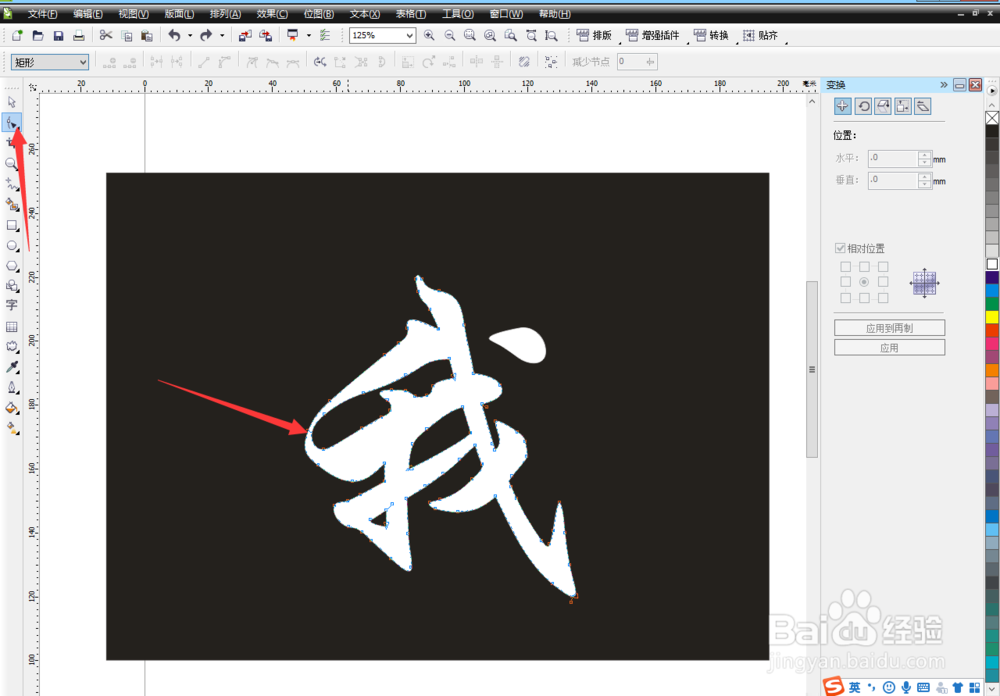Viewport: 1000px width, 696px height.
Task: Open the 工具(O) menu
Action: pos(457,14)
